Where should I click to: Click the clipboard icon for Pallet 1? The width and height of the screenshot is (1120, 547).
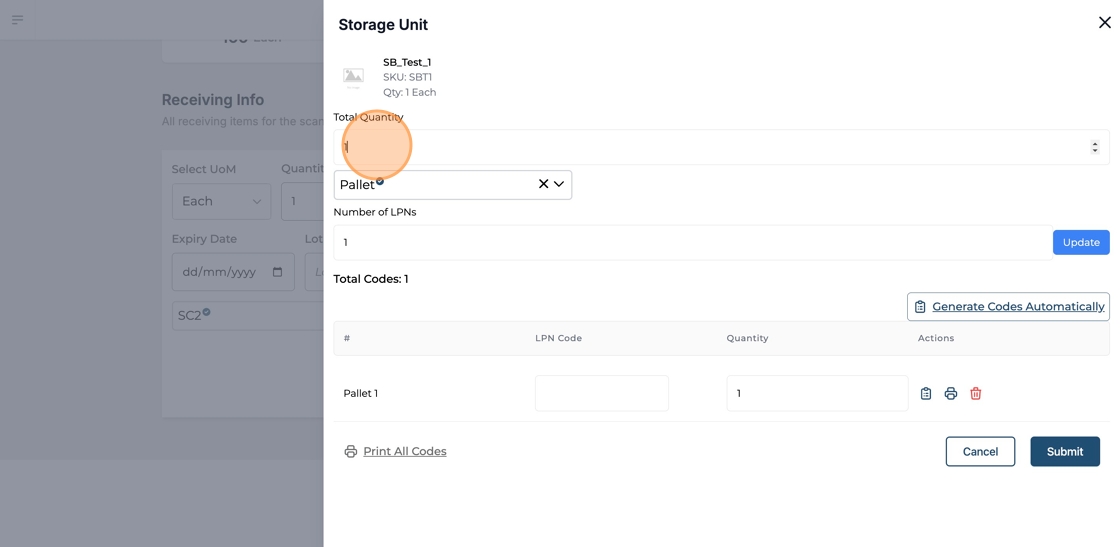coord(925,394)
